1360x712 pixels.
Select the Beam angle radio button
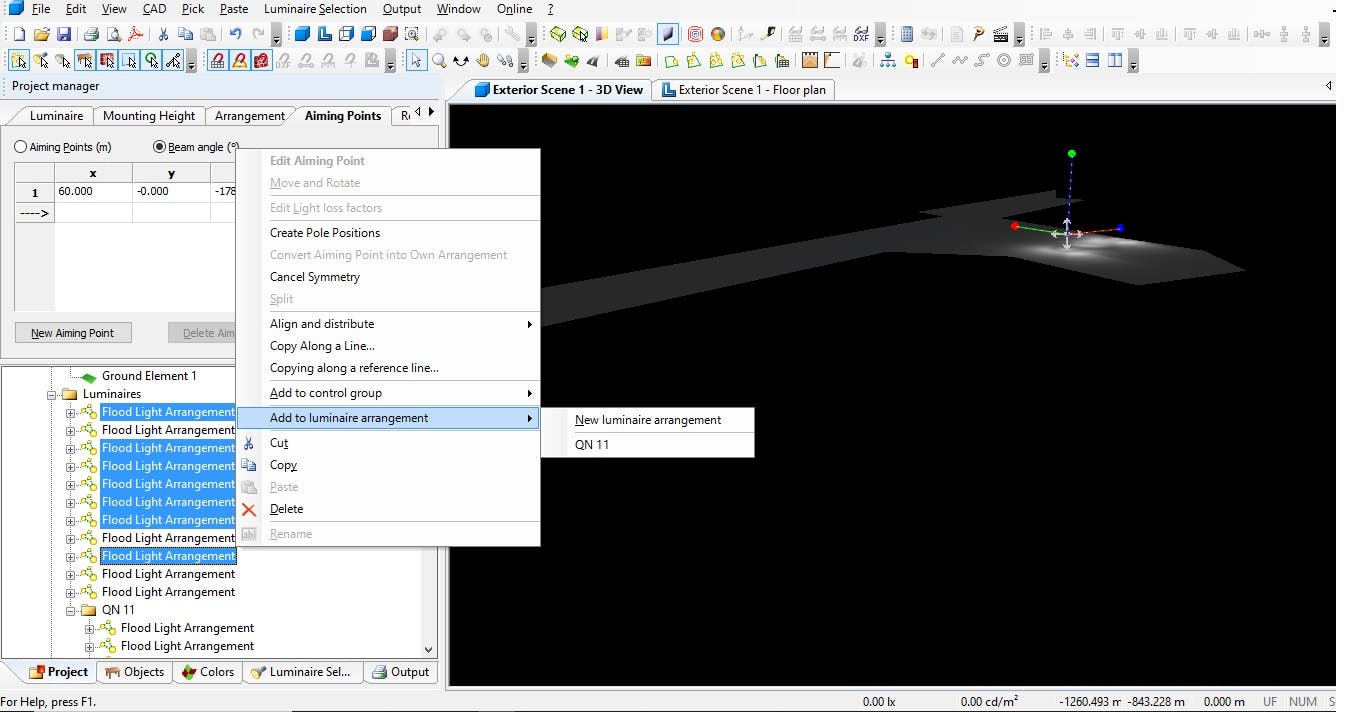(x=159, y=147)
